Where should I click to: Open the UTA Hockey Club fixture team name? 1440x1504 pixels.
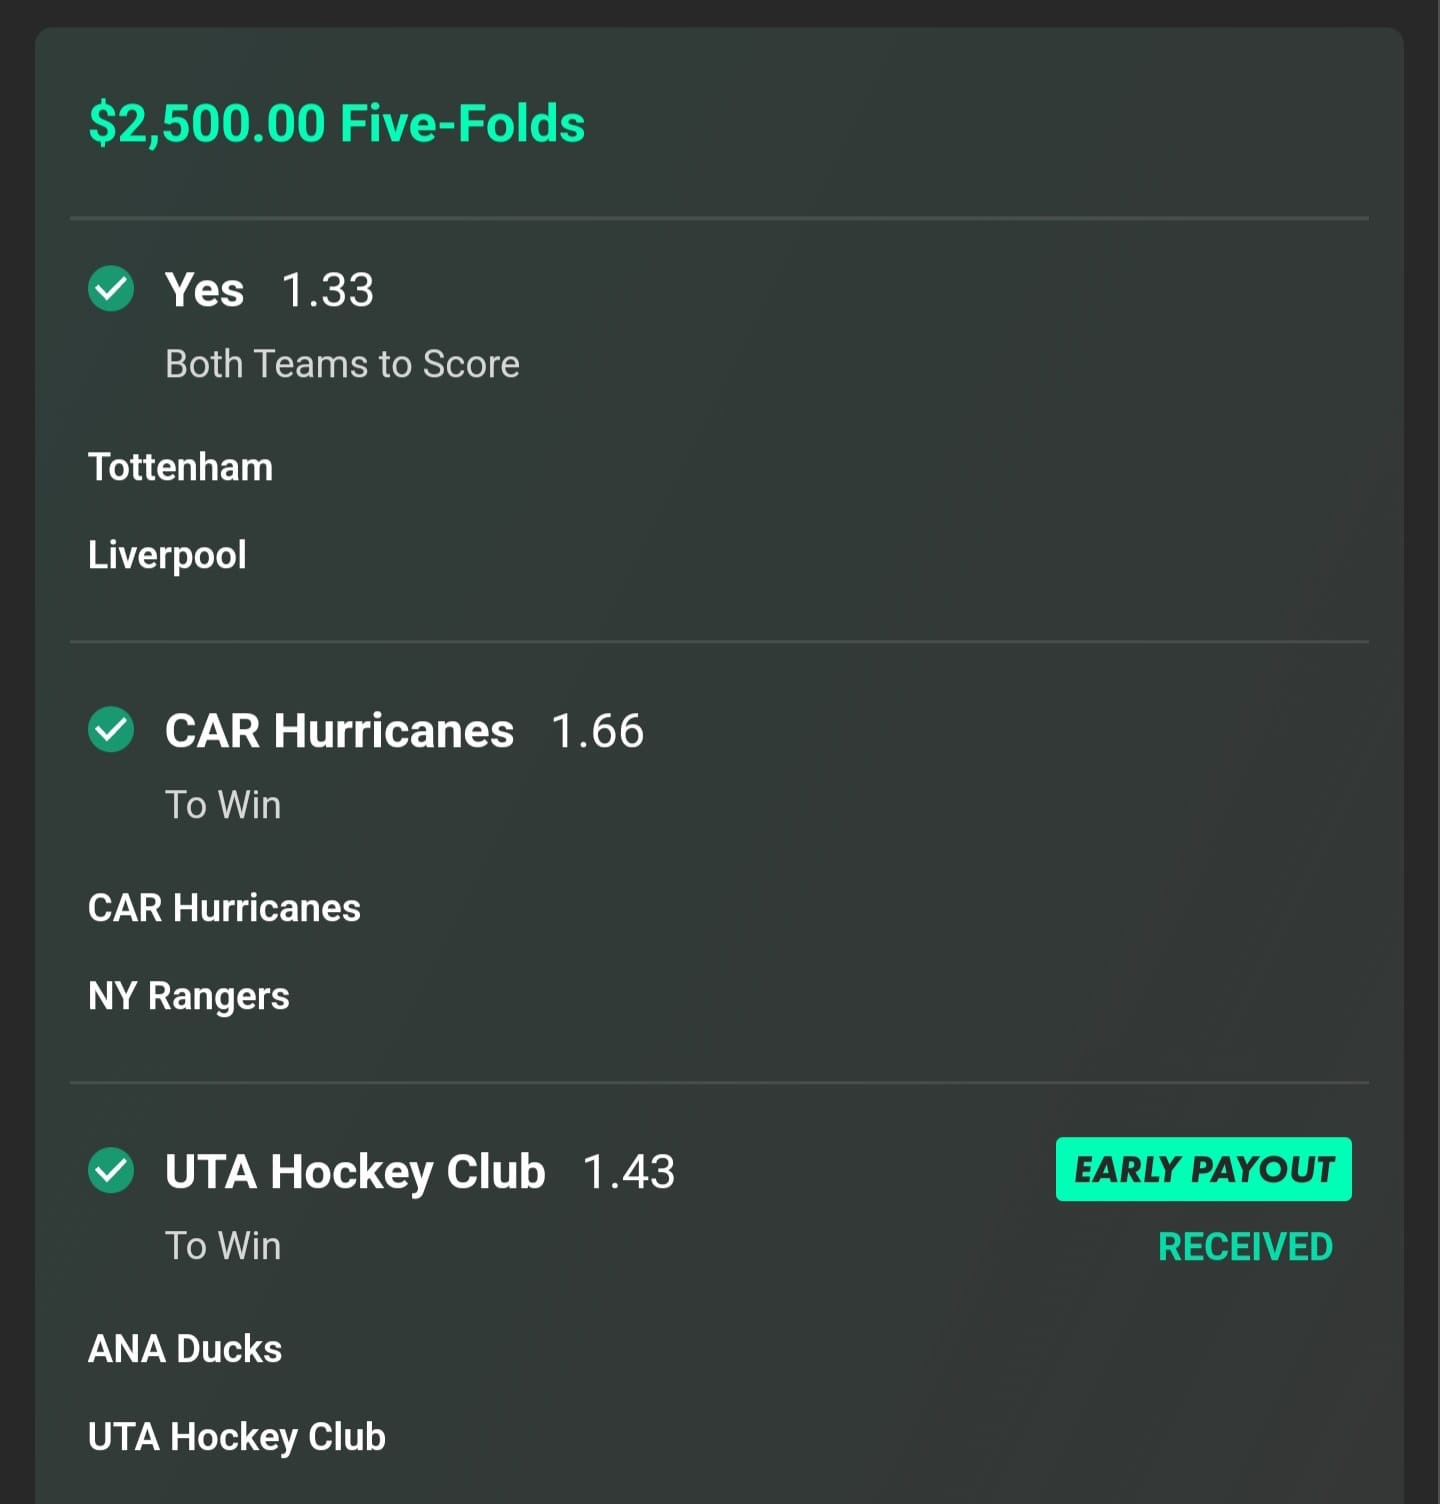point(237,1437)
